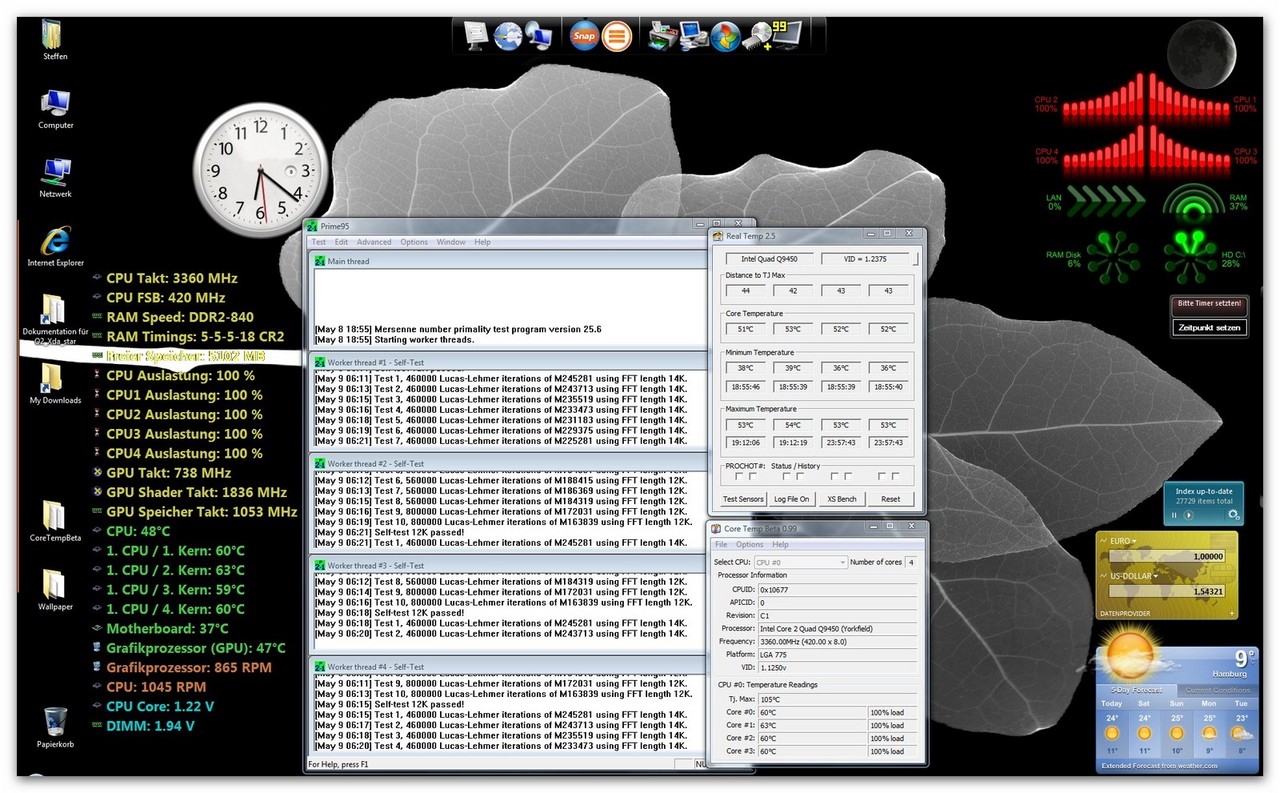
Task: Click Zeitpunkt setzen timer button
Action: (1210, 327)
